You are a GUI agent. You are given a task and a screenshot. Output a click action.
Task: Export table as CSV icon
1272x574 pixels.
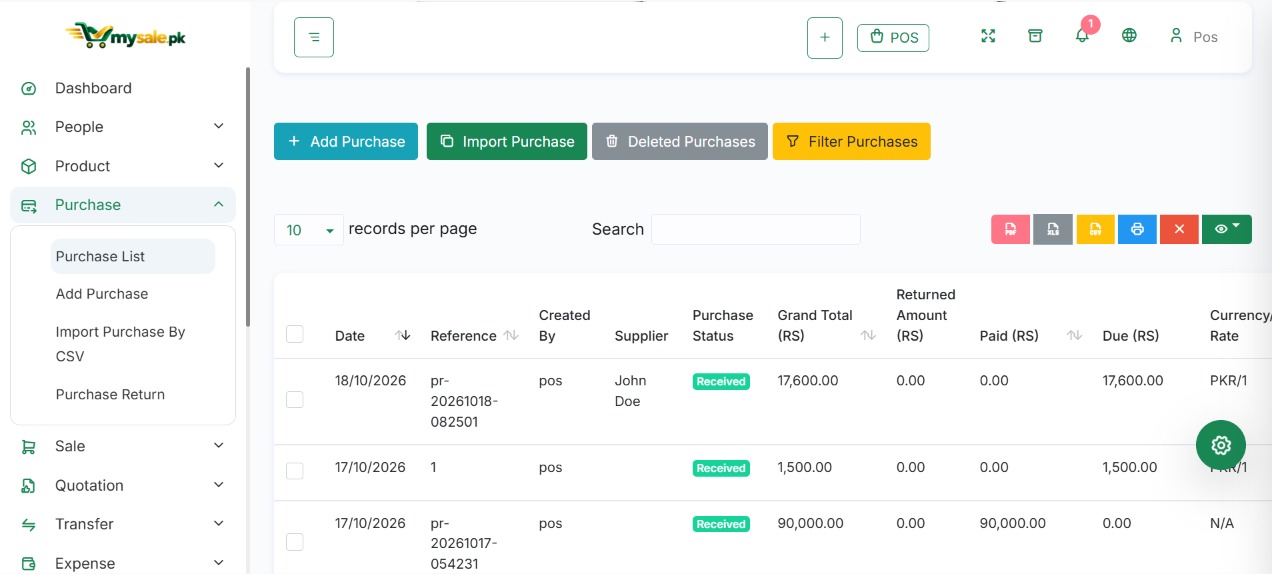(1095, 229)
